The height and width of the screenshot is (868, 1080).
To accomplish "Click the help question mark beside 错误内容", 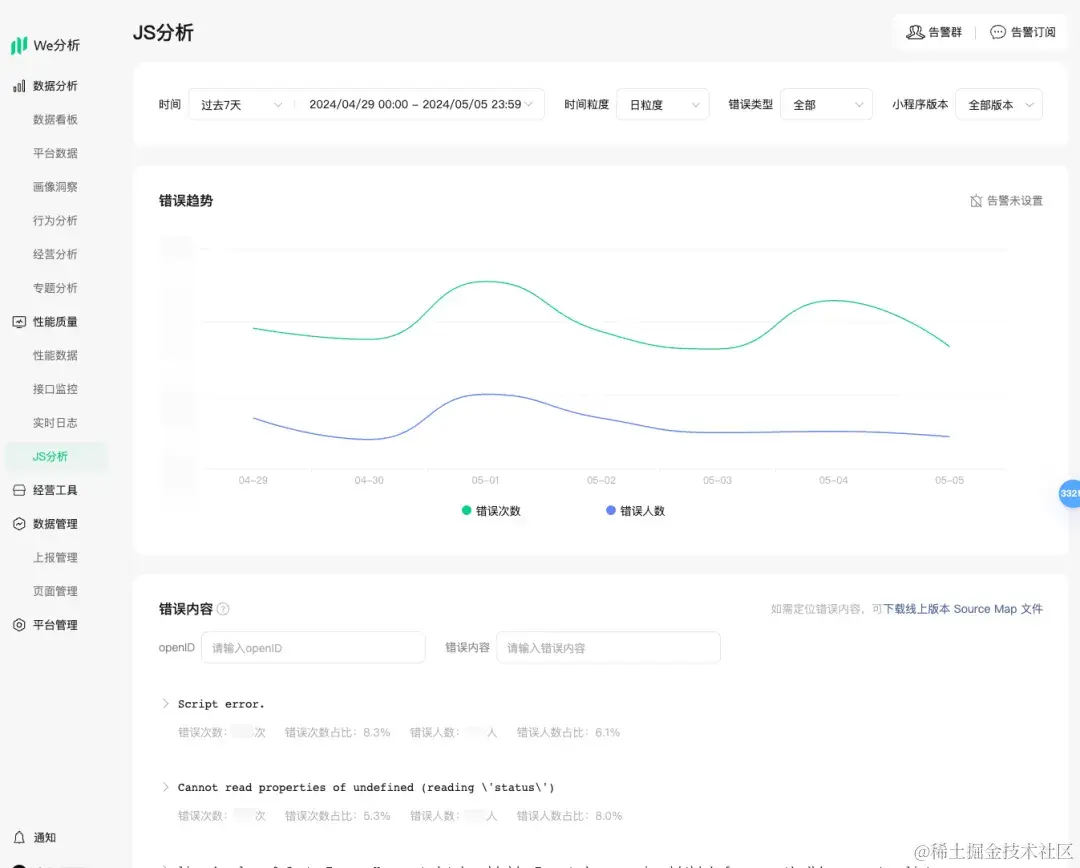I will tap(223, 609).
